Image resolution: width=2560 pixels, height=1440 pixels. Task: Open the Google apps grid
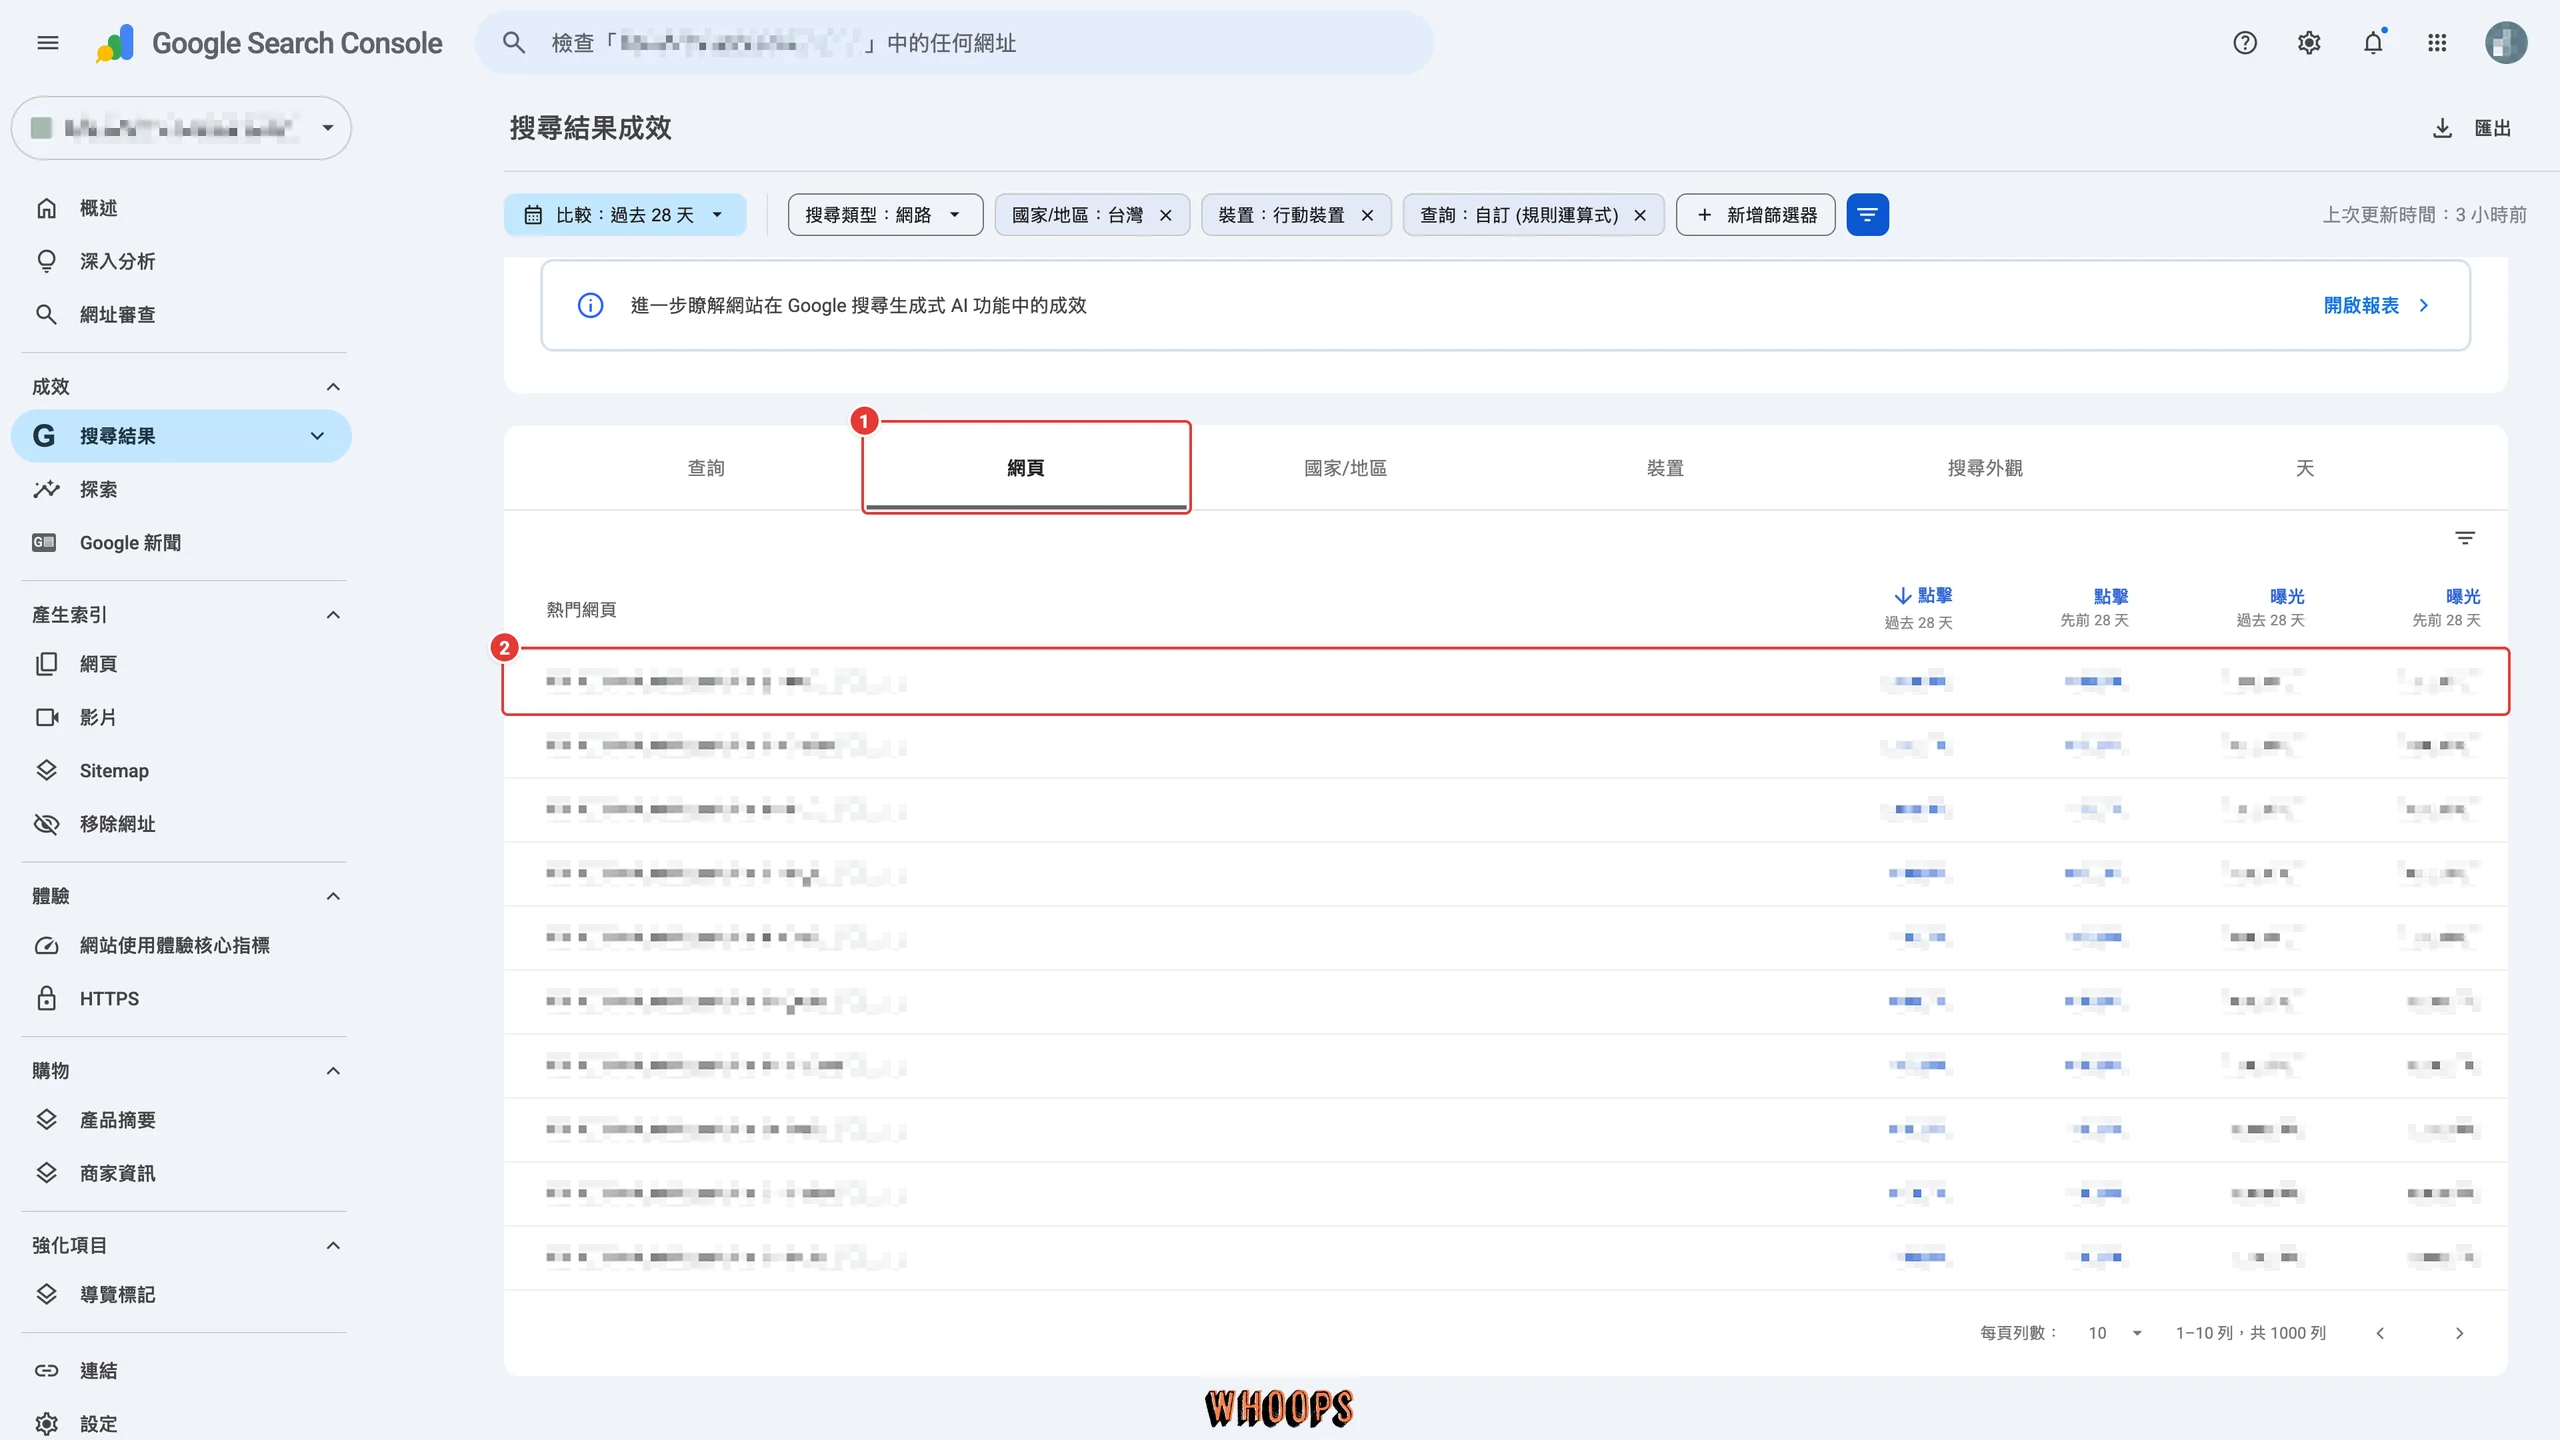2437,42
